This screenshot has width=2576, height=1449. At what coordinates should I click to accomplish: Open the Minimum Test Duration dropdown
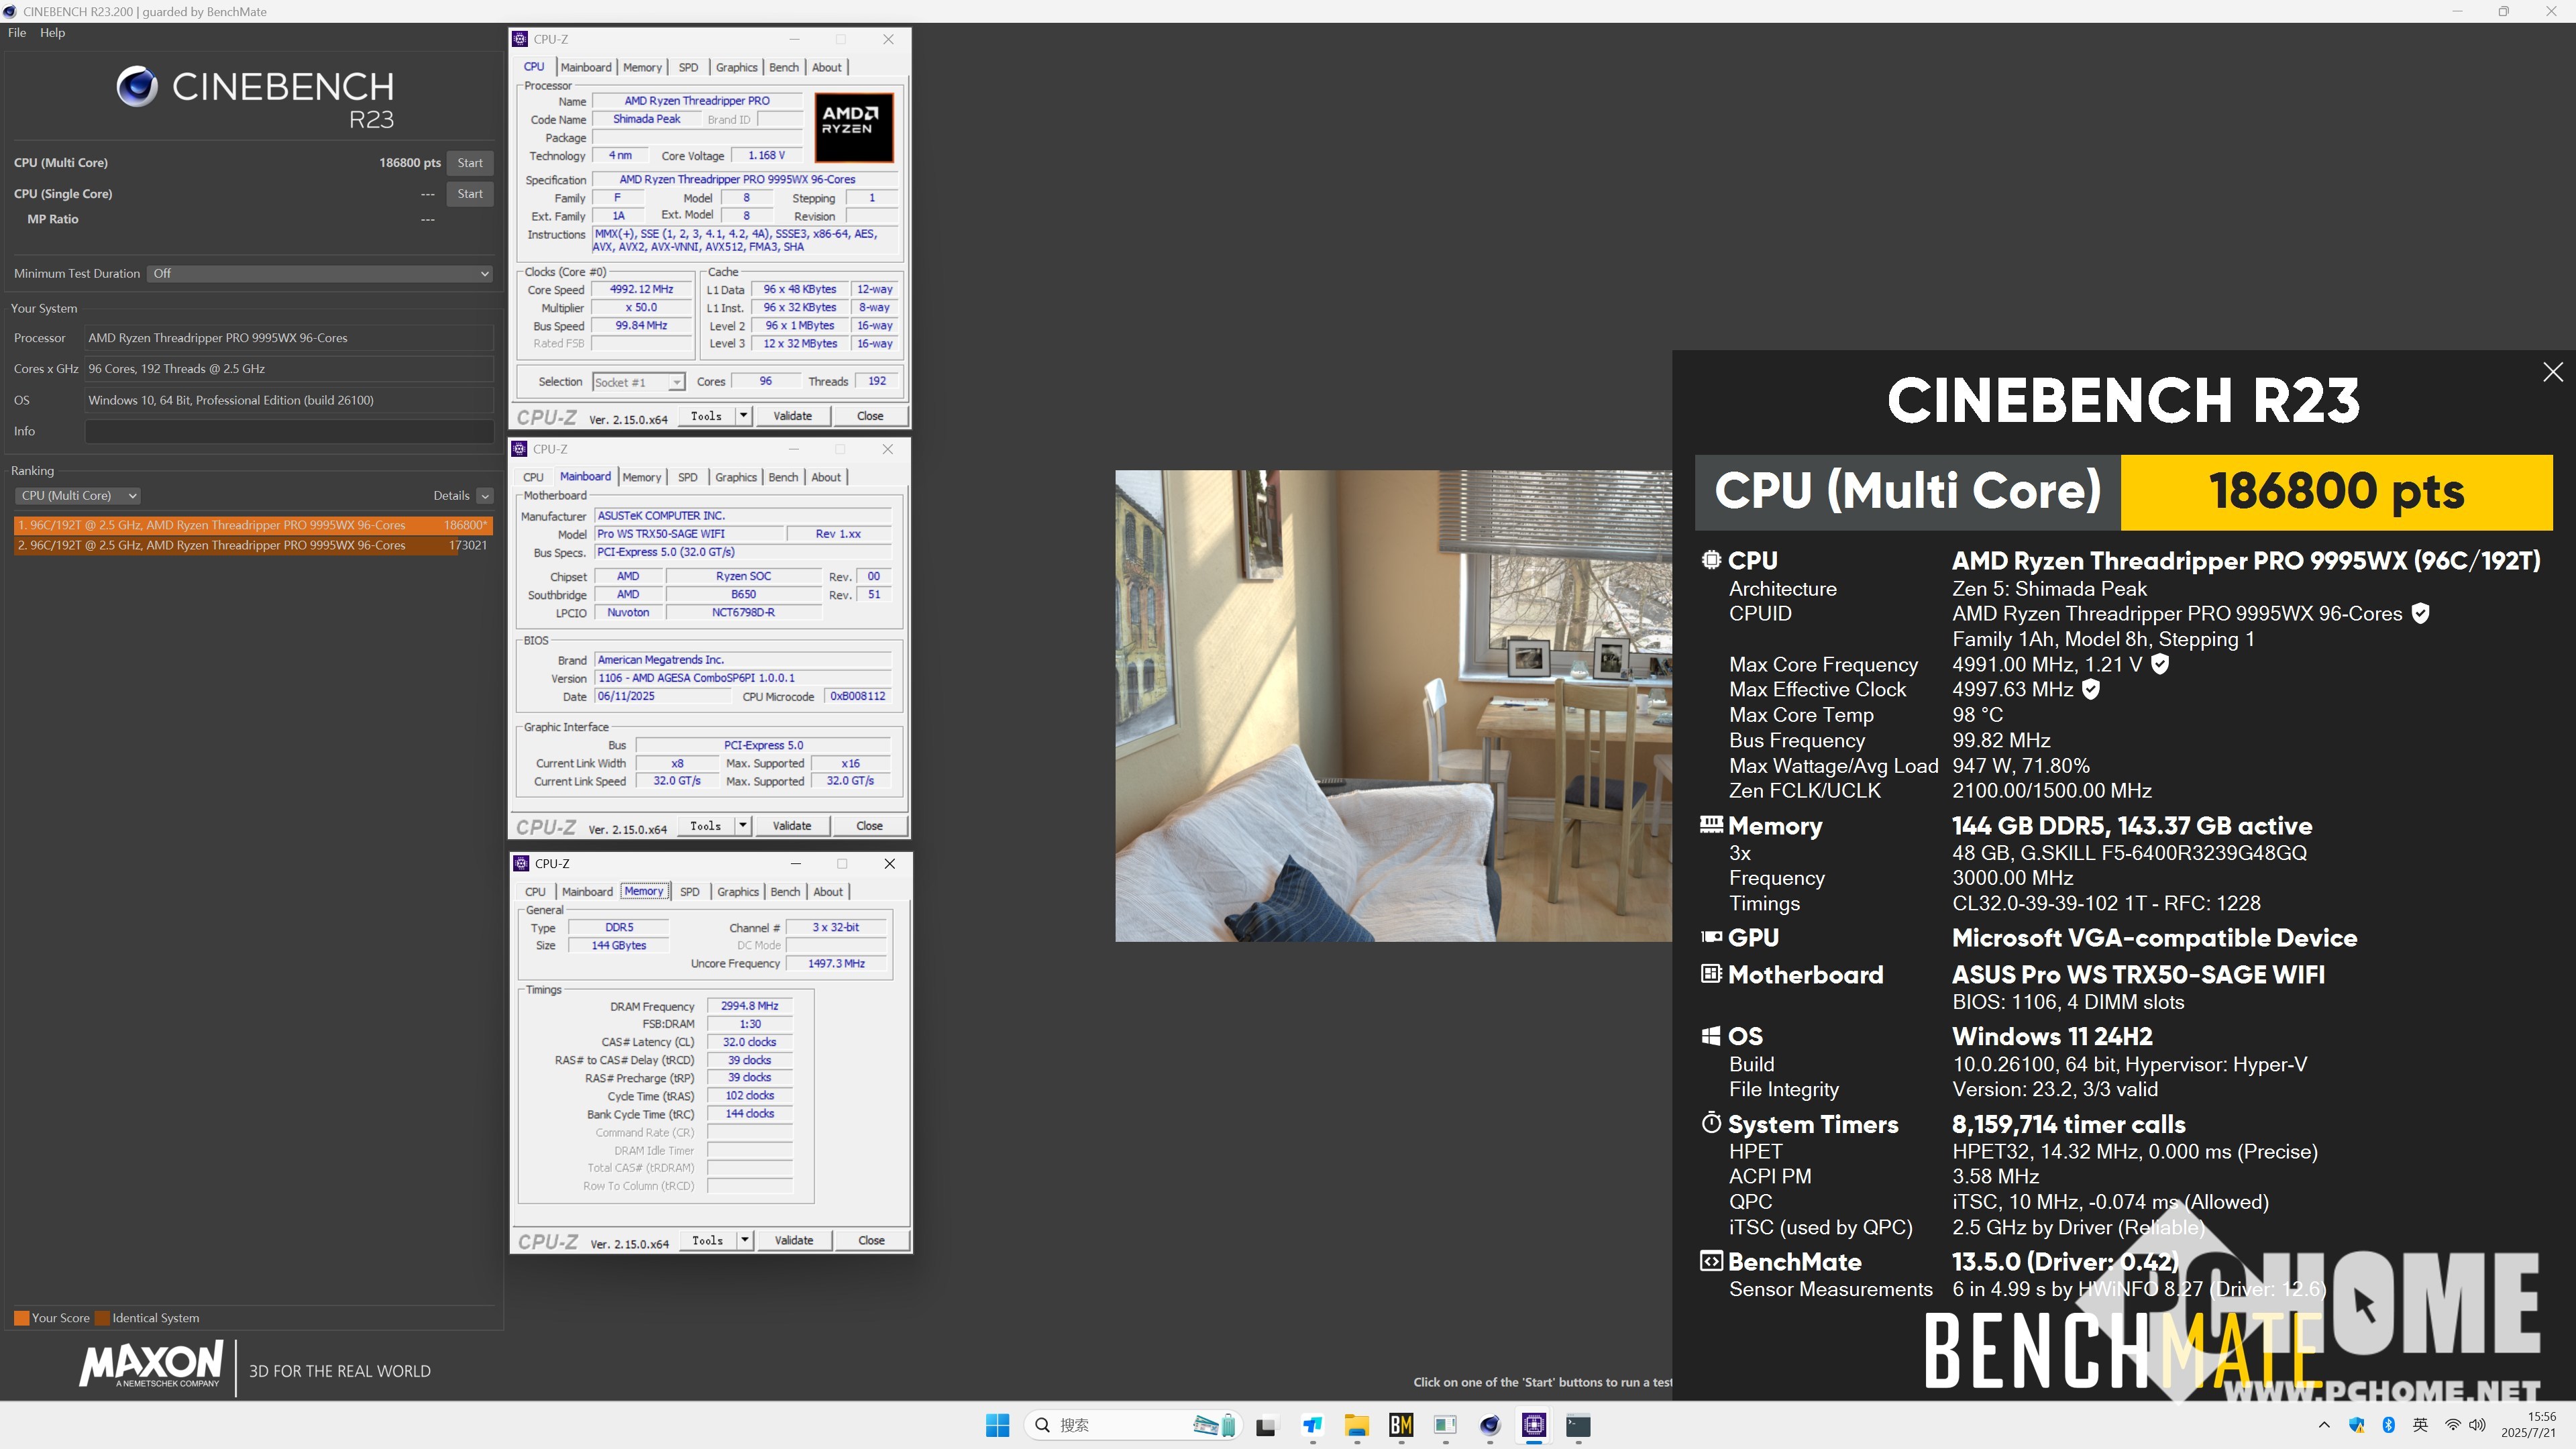point(320,273)
